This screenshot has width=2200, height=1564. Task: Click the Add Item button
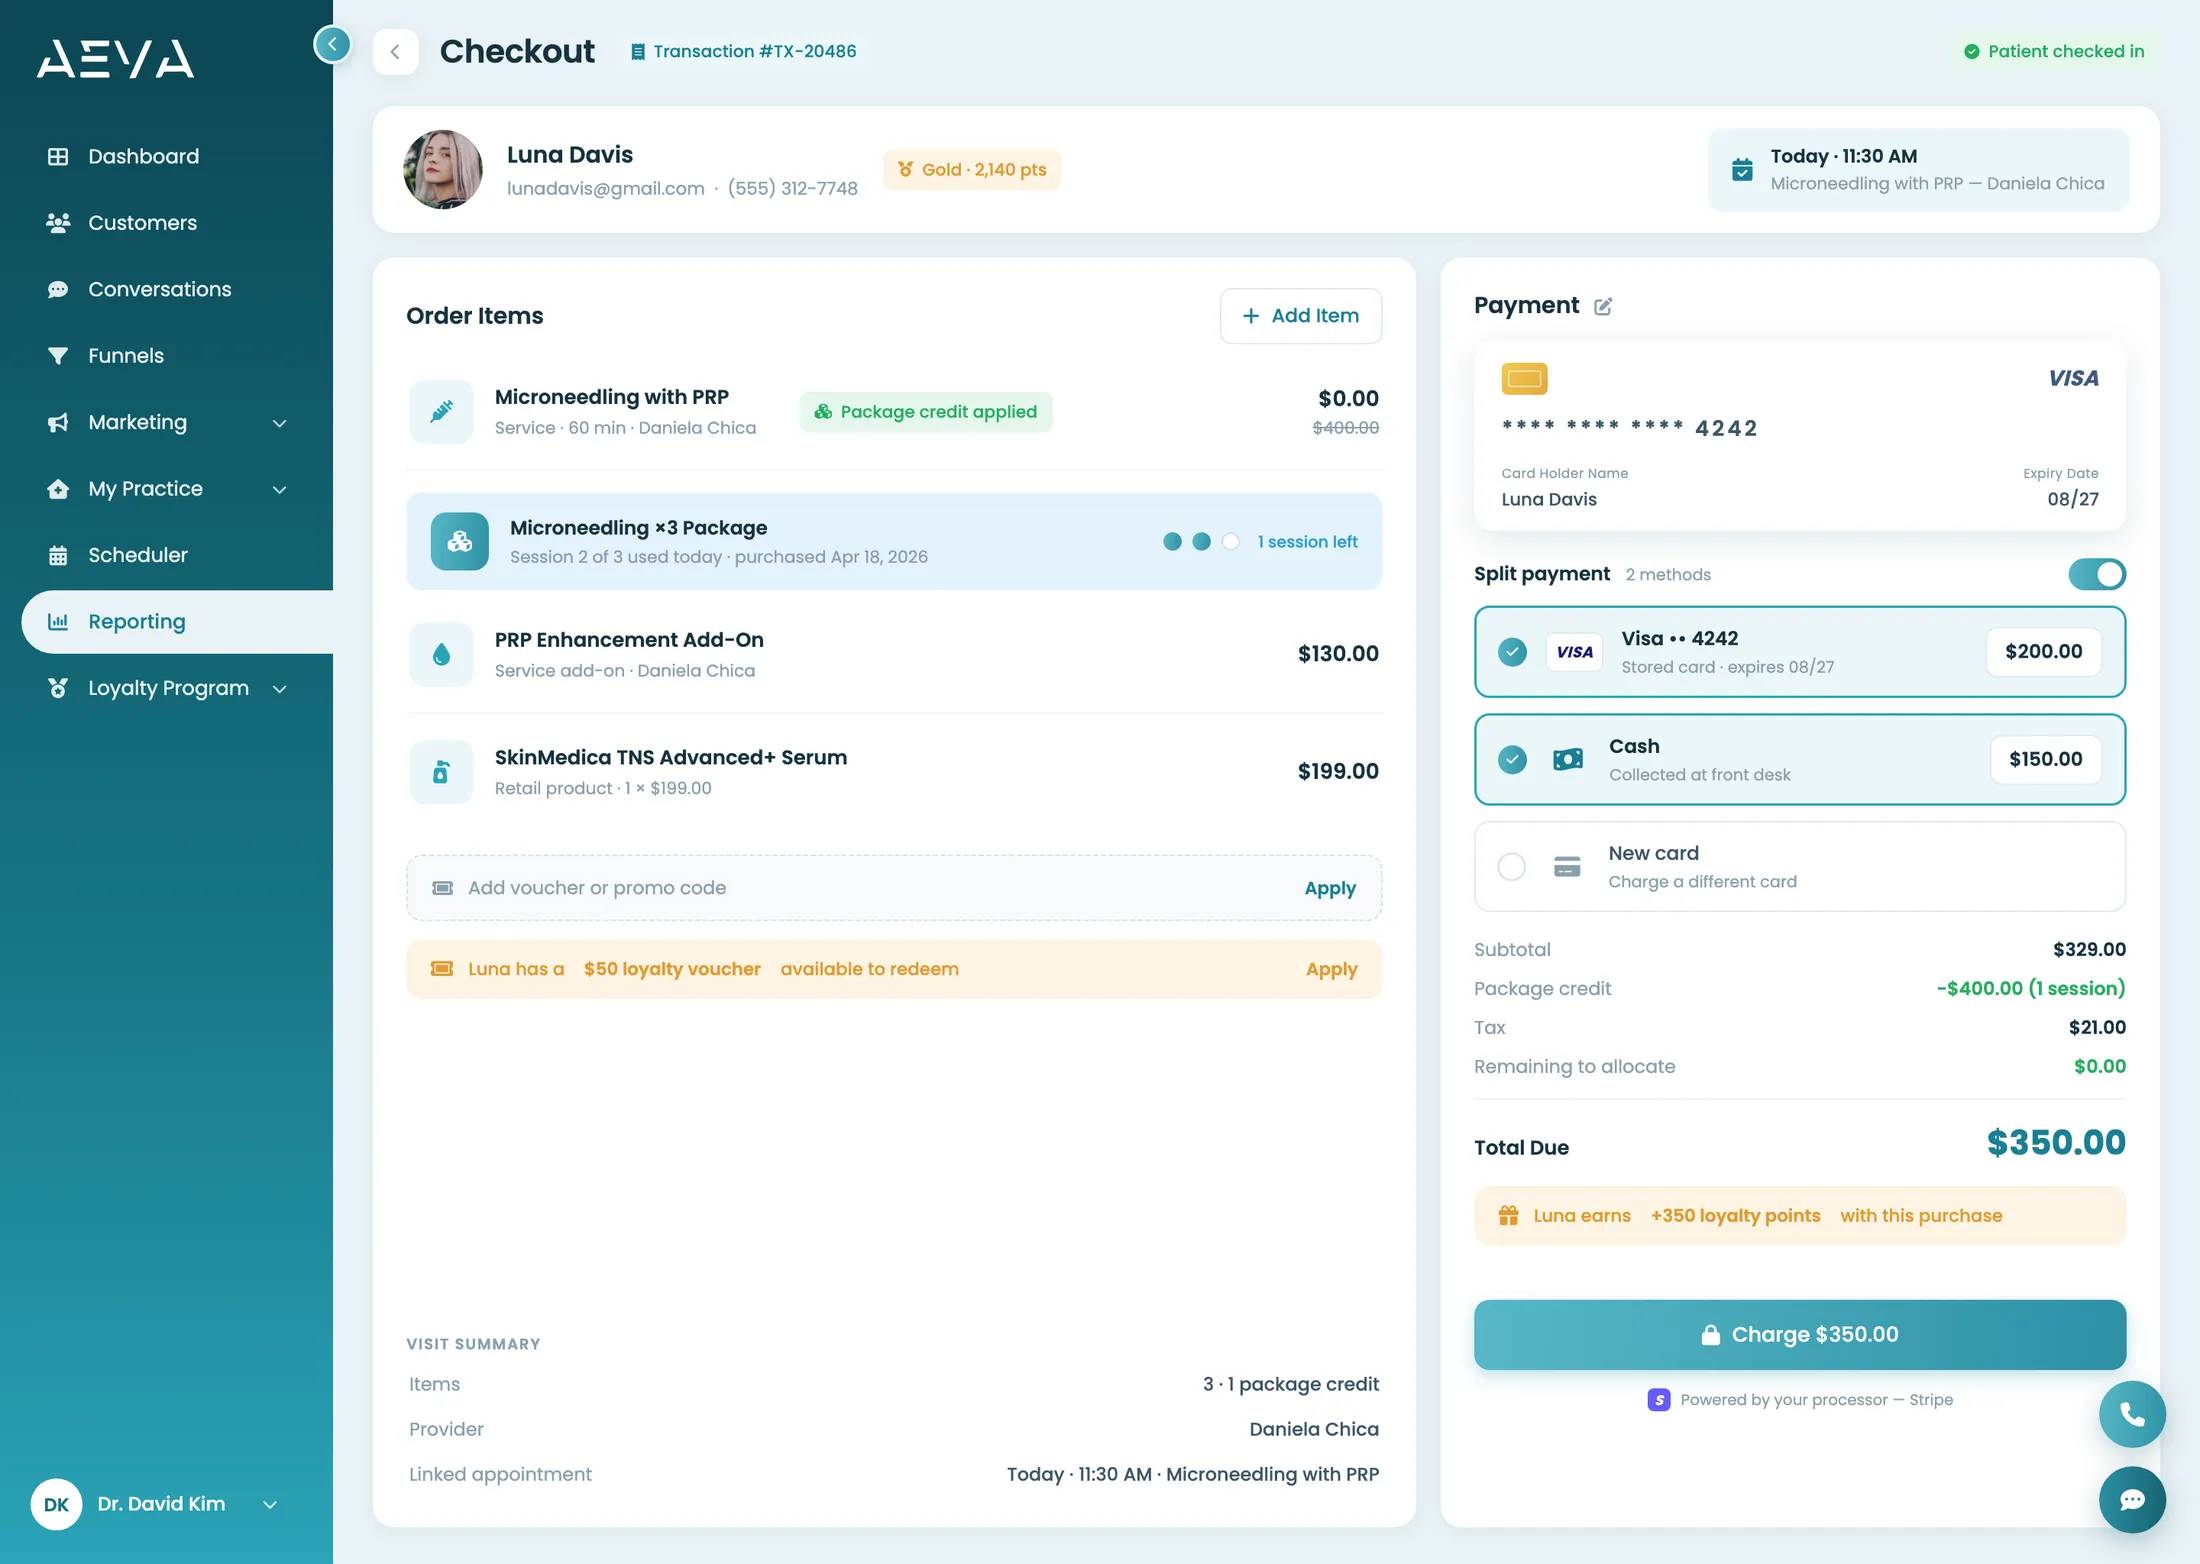1300,316
